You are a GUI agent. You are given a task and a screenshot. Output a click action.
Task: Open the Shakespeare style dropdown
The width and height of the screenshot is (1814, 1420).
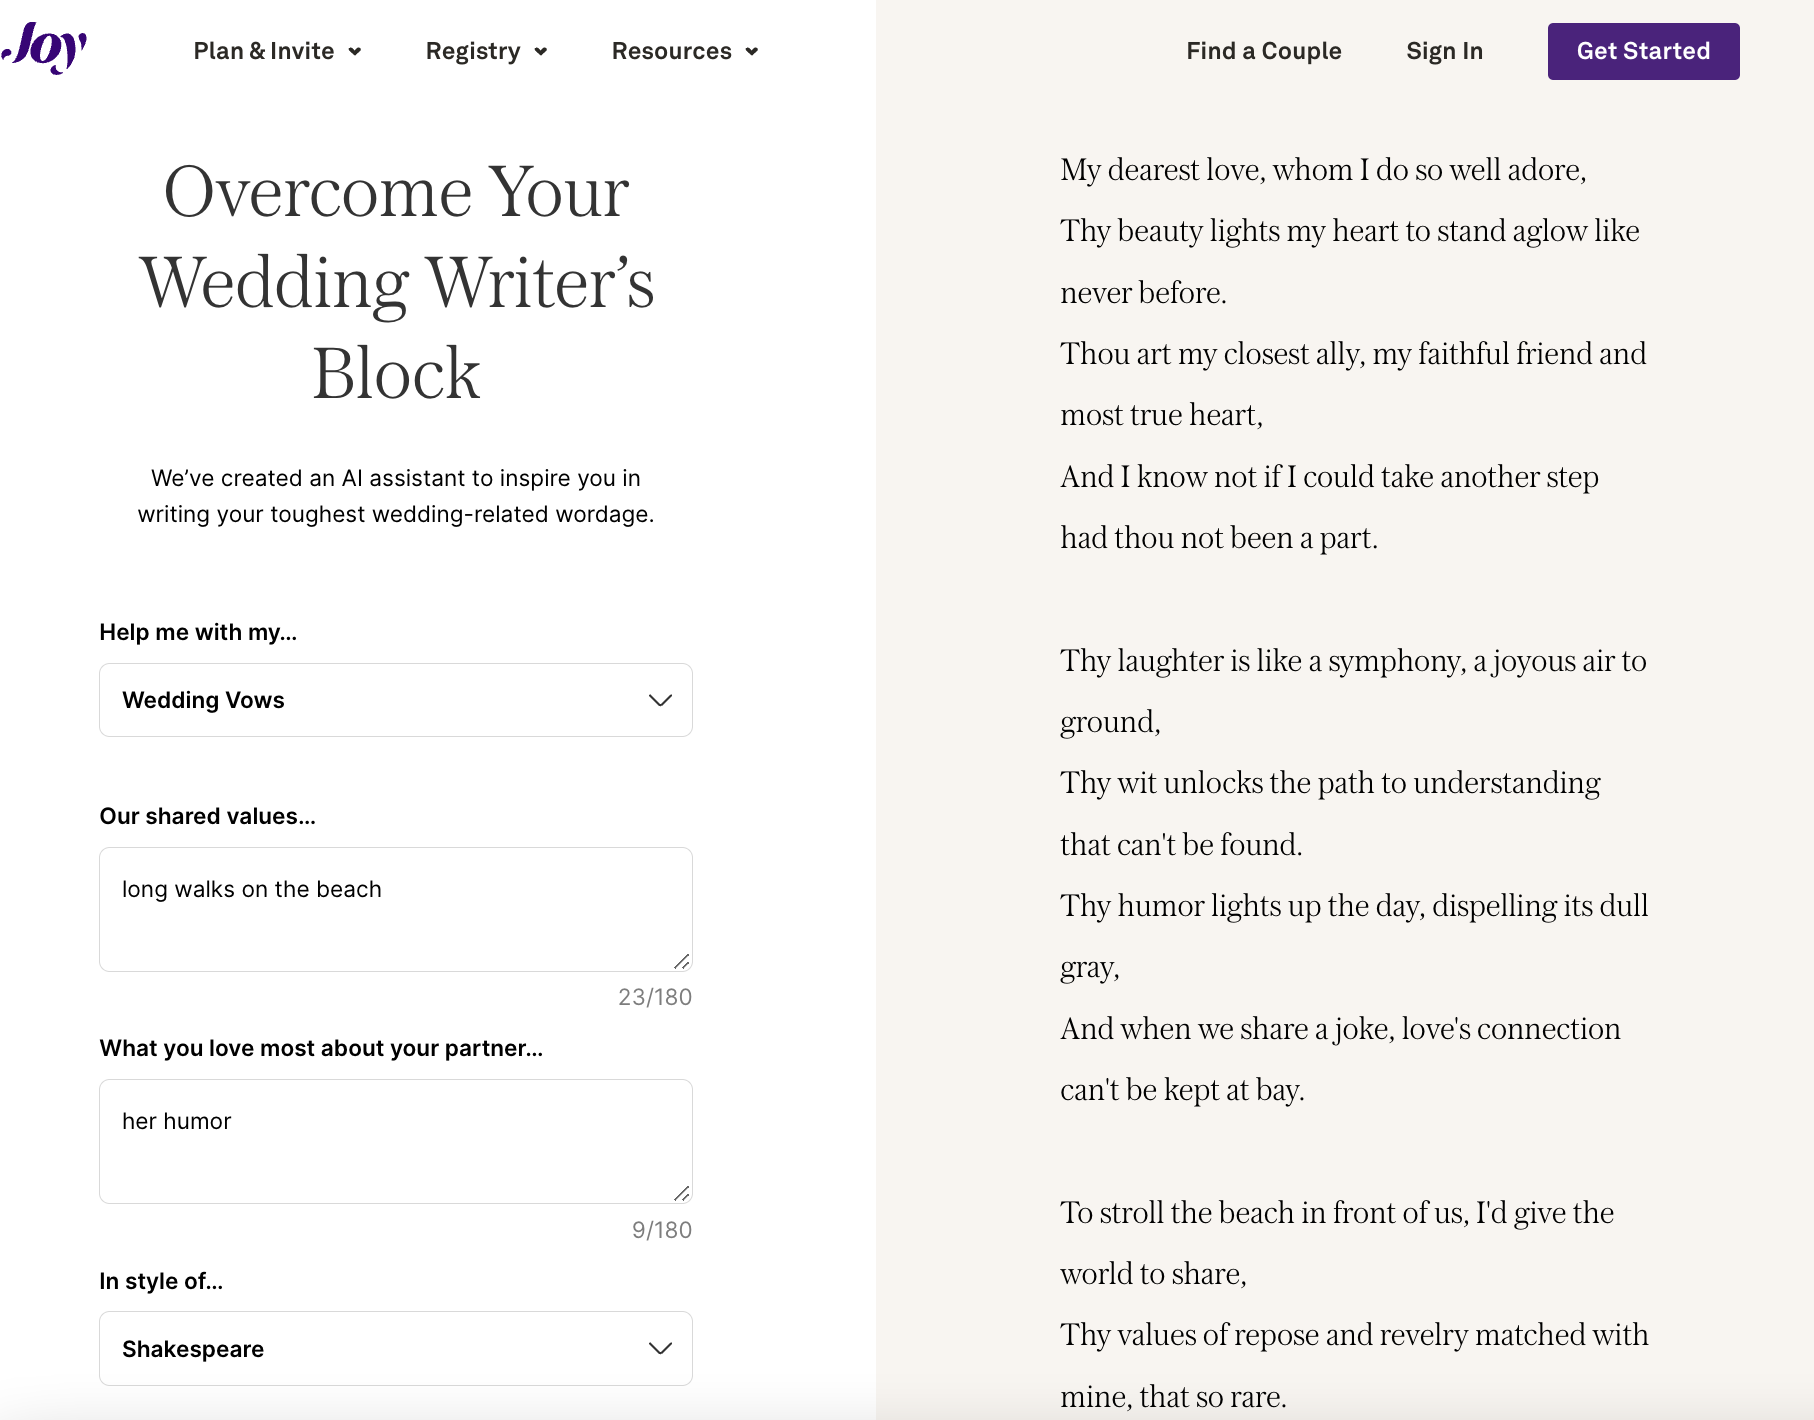tap(395, 1348)
